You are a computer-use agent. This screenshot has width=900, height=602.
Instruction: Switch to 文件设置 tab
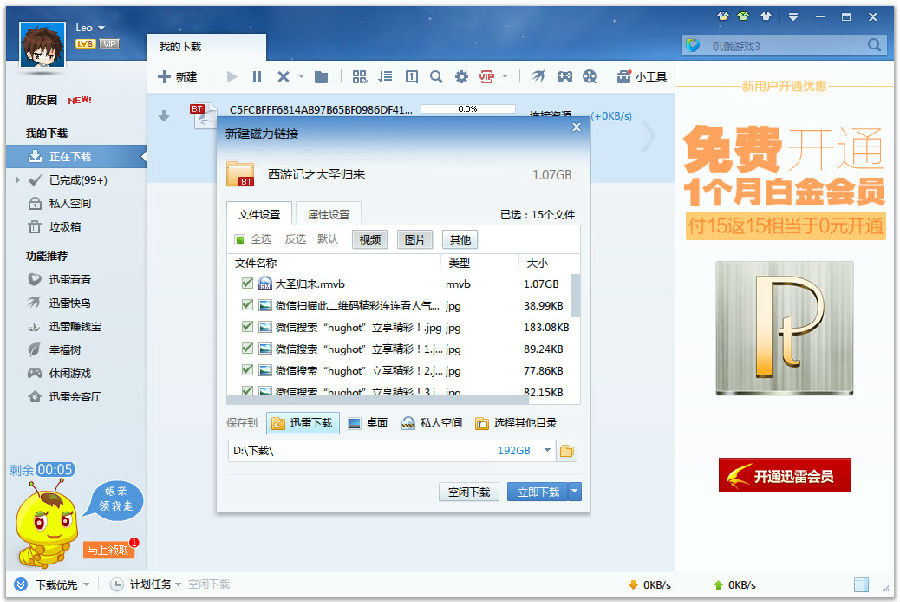coord(259,214)
